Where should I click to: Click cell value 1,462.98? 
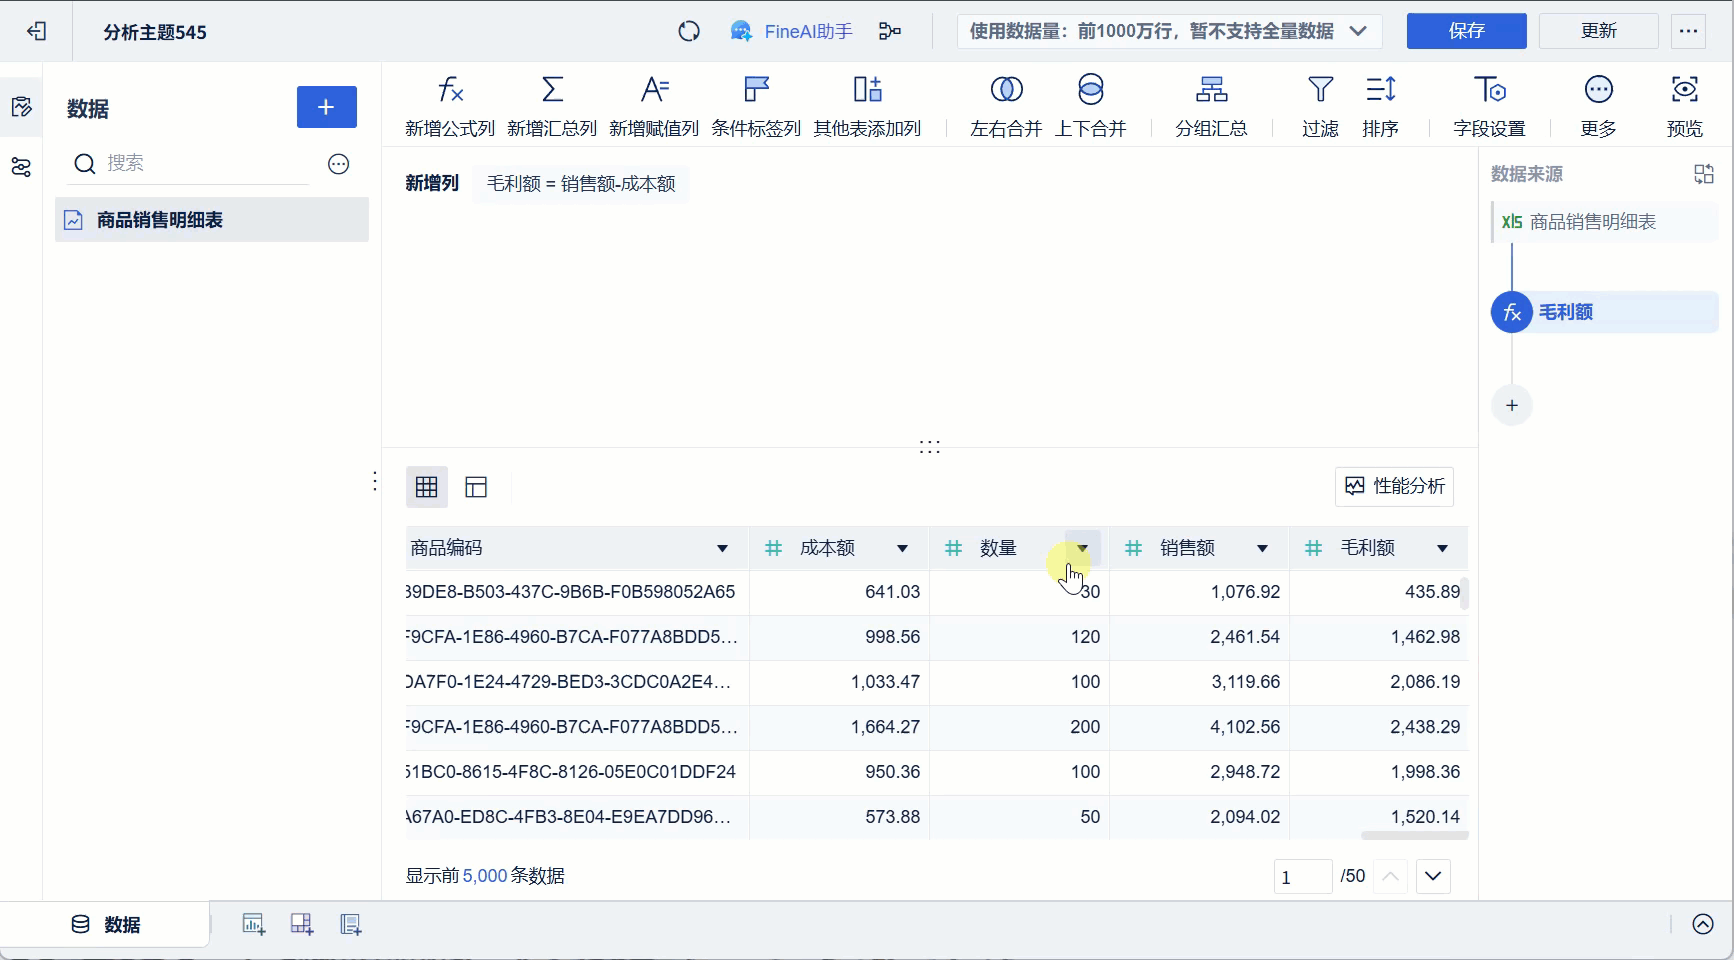point(1425,637)
